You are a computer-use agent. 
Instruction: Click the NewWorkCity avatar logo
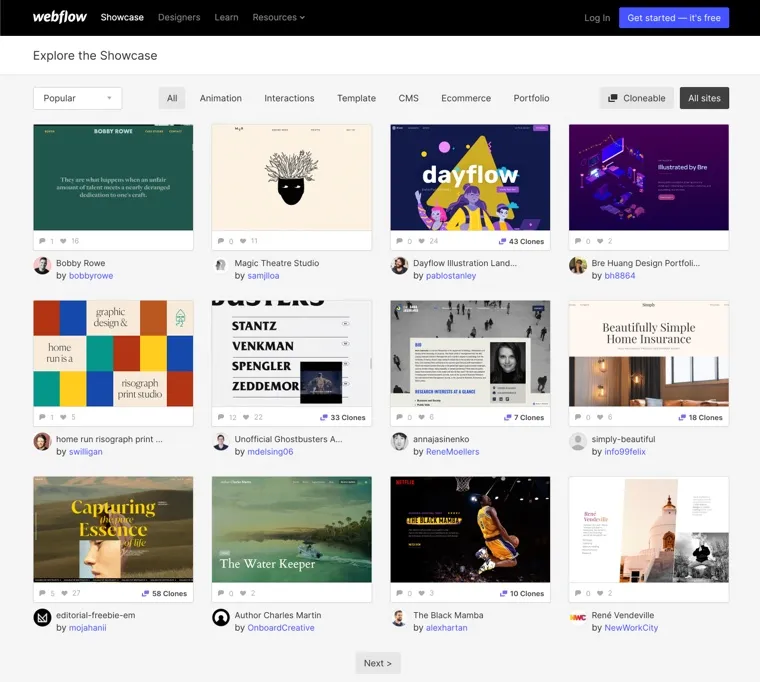(578, 618)
